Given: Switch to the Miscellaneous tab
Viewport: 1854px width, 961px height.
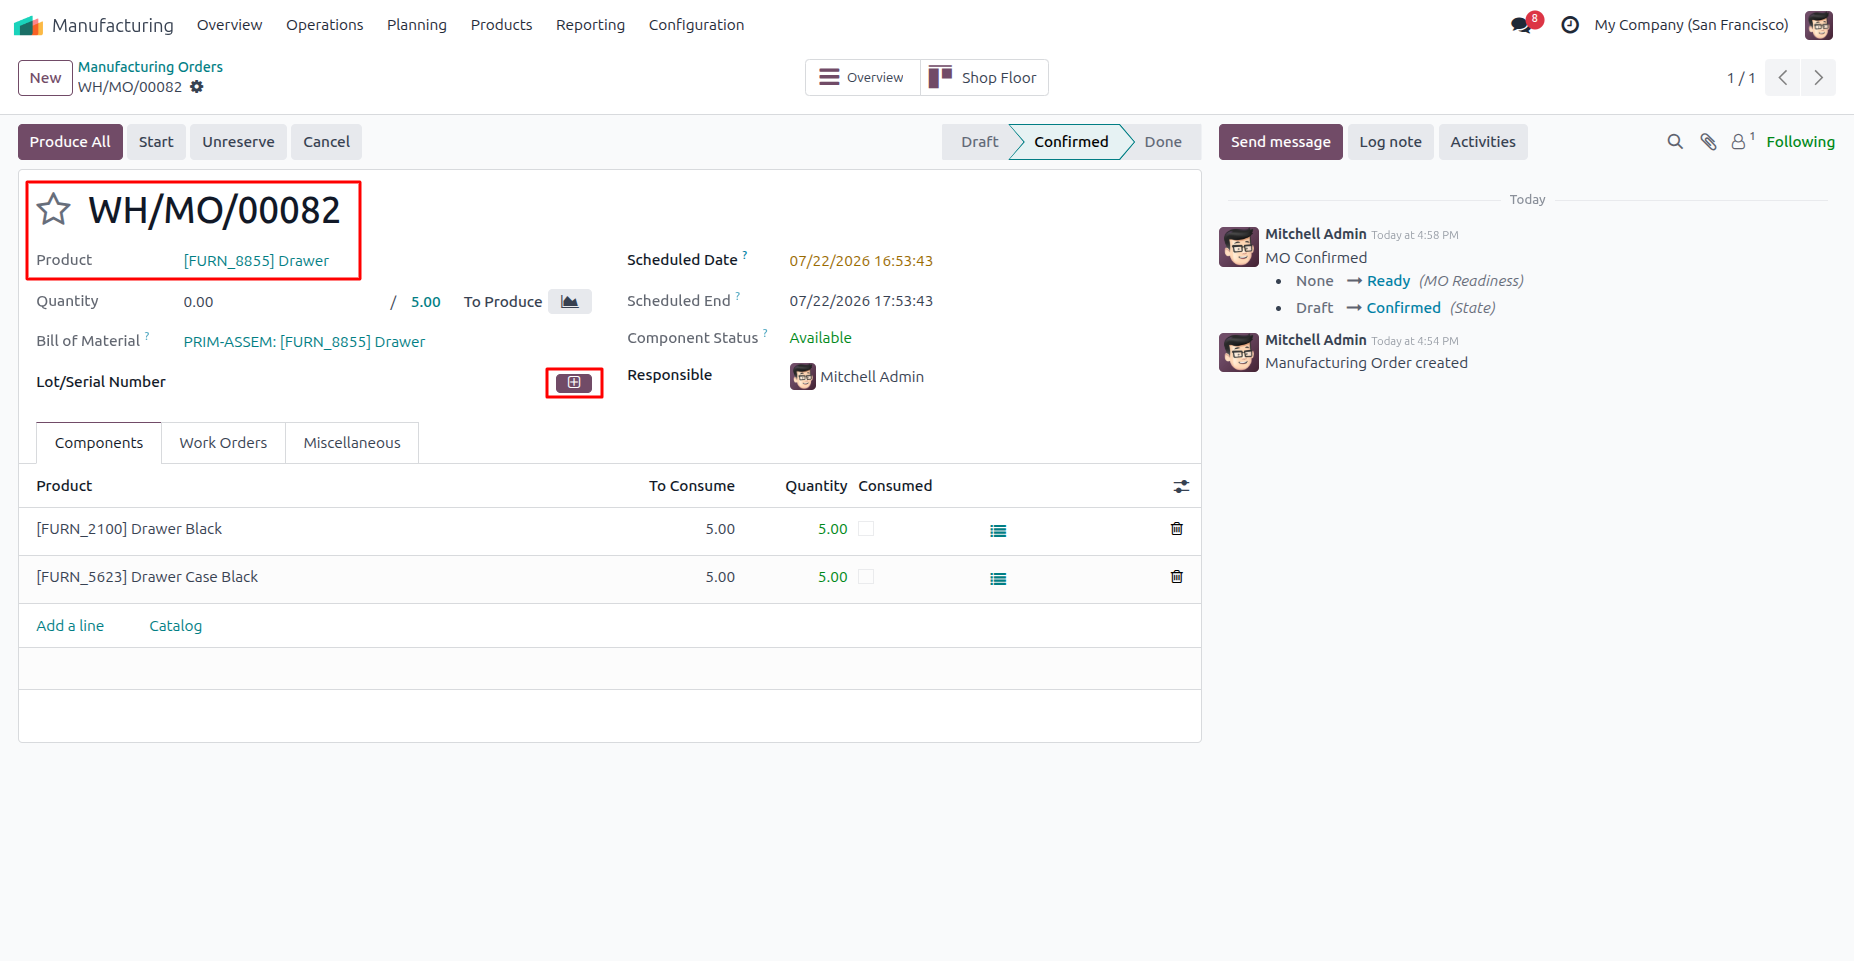Looking at the screenshot, I should (x=352, y=443).
